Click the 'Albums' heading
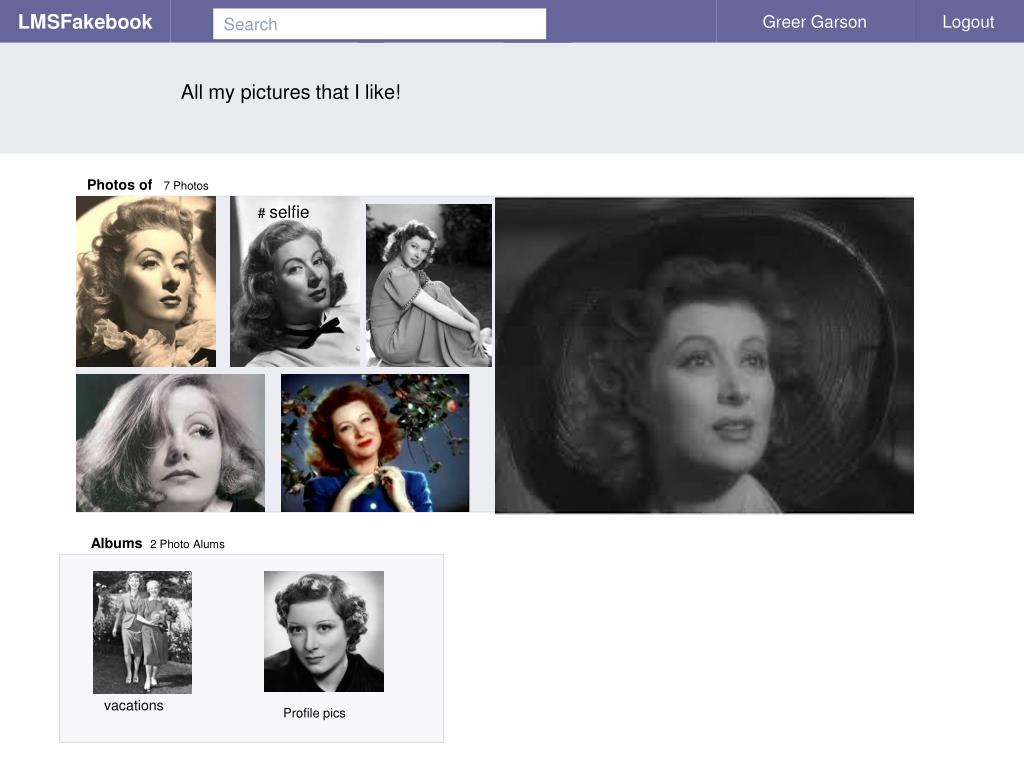 116,543
